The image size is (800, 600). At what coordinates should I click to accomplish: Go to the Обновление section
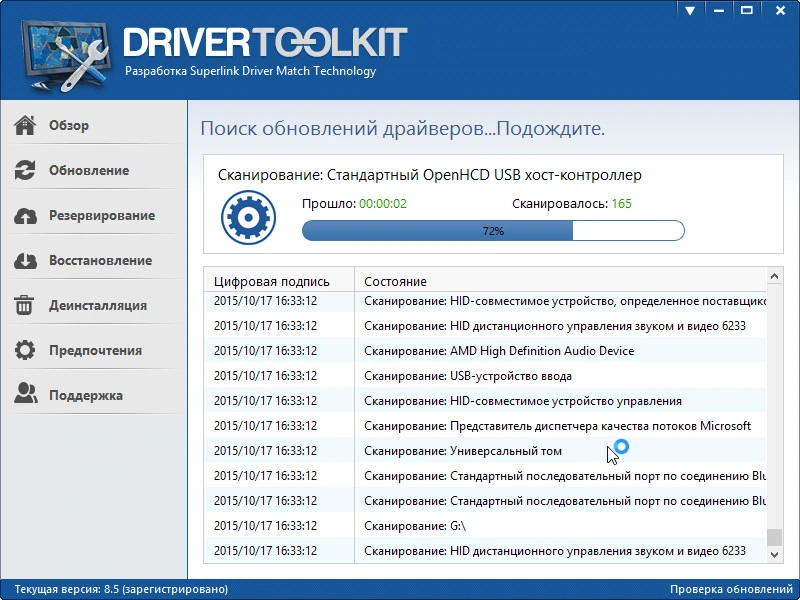89,170
